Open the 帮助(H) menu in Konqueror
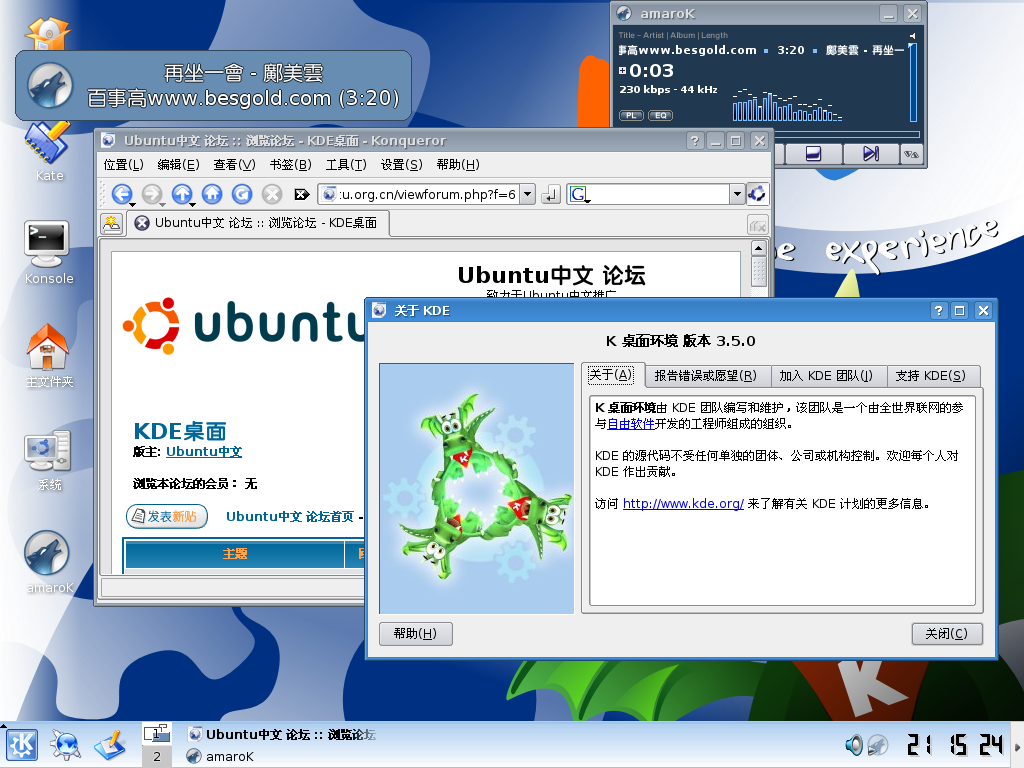Screen dimensions: 1024x768 coord(458,165)
